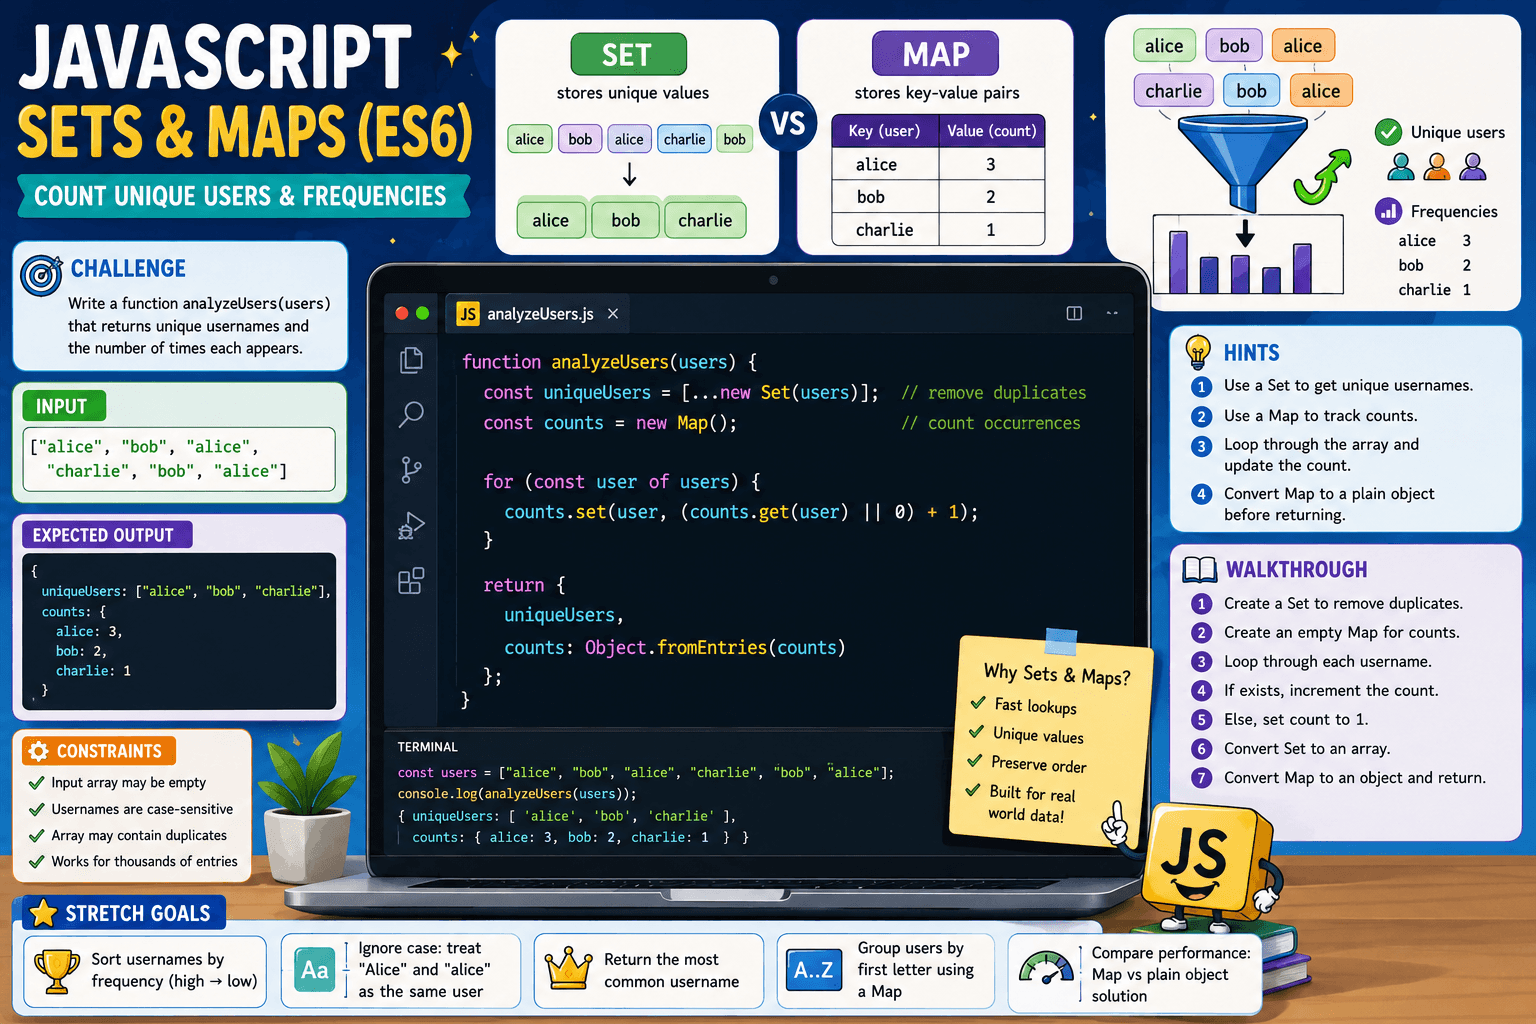
Task: Click hint 'Use a Map to track counts.'
Action: (x=1320, y=416)
